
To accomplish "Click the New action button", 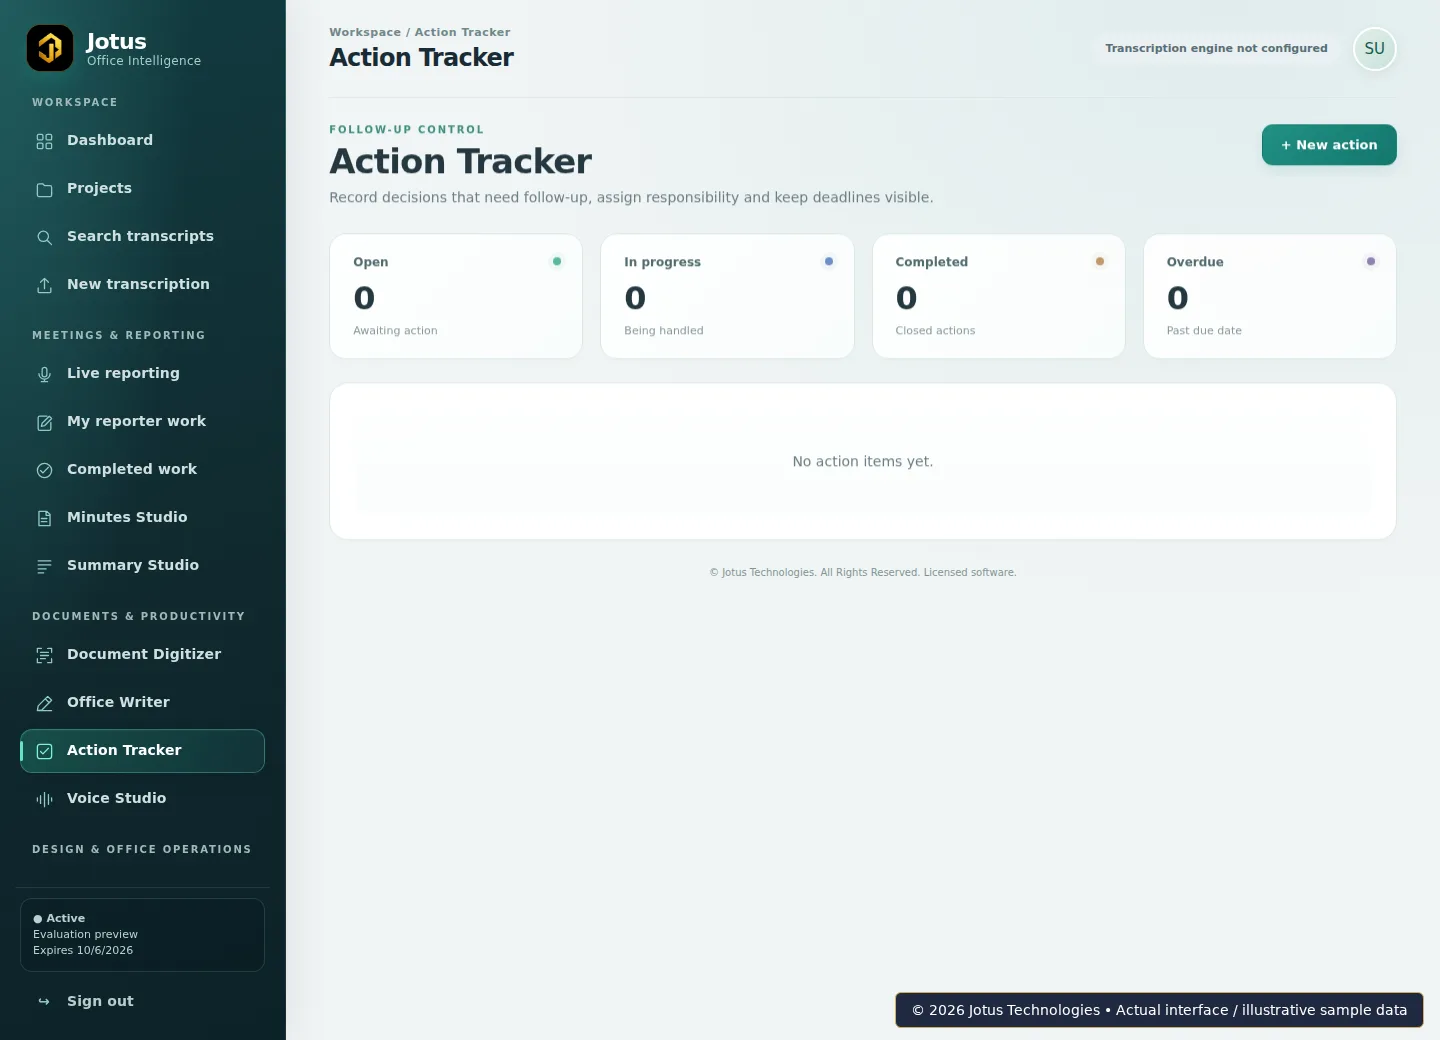I will pos(1329,145).
